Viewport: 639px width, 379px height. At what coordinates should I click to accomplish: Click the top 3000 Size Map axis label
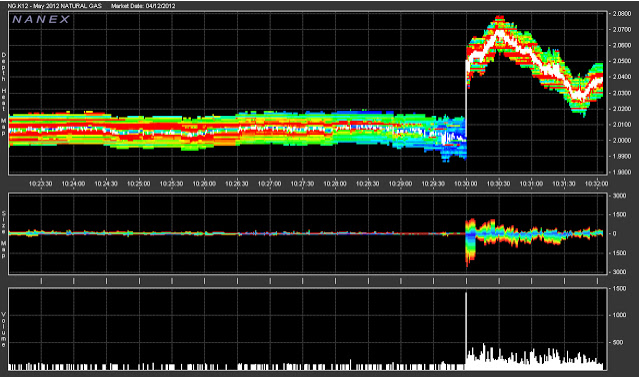619,196
